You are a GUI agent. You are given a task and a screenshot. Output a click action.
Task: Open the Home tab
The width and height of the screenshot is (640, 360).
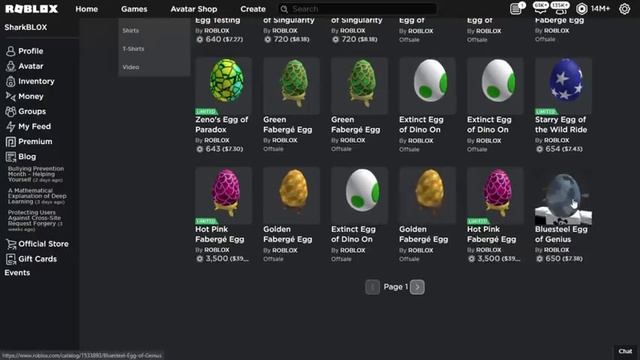[87, 9]
